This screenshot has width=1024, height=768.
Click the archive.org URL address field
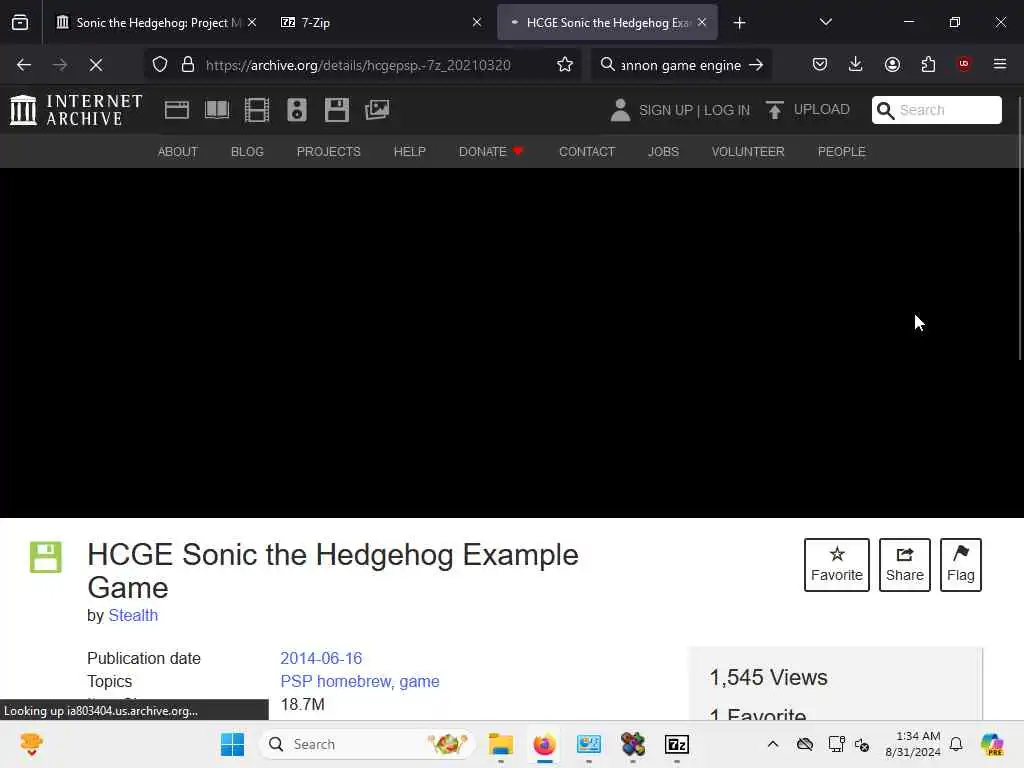[x=358, y=65]
